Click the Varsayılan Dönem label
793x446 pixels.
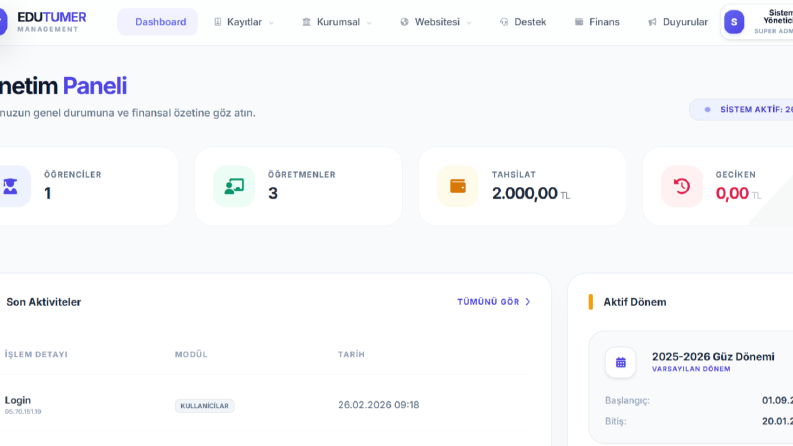coord(691,369)
